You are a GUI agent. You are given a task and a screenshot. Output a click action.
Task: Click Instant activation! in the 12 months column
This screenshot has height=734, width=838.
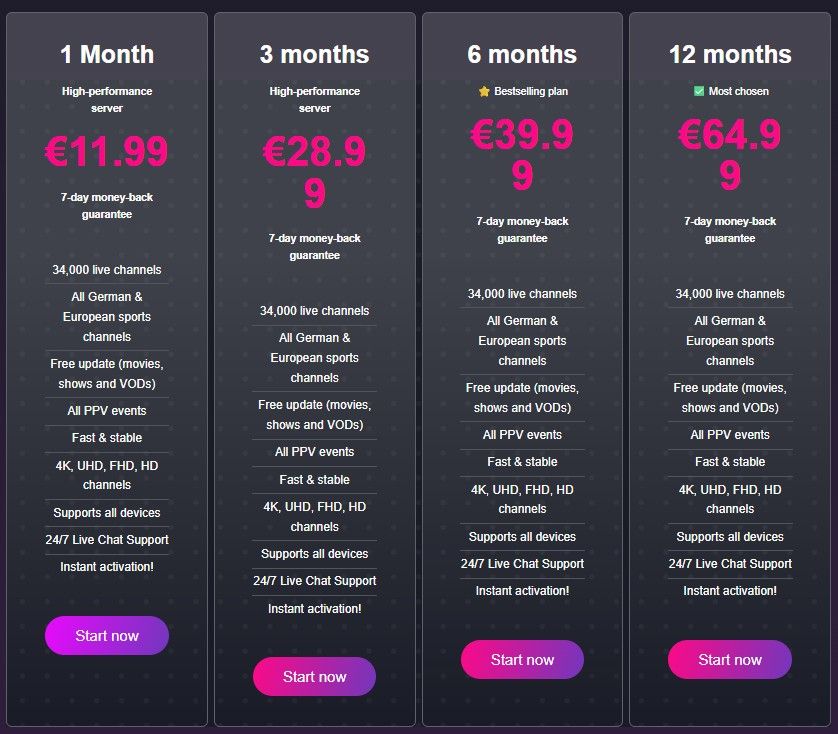click(x=730, y=590)
